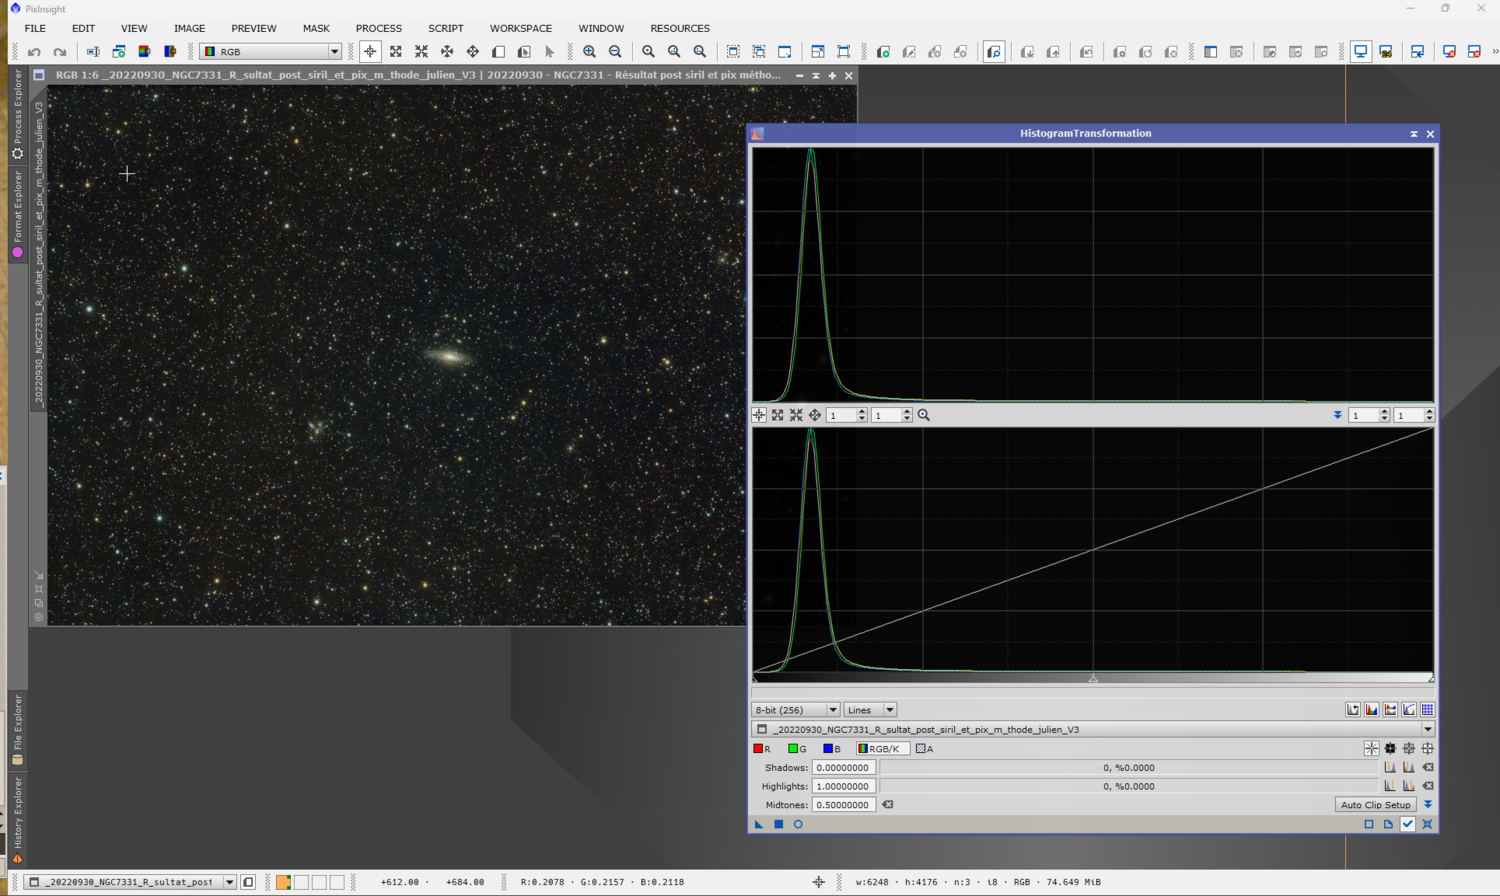Image resolution: width=1500 pixels, height=896 pixels.
Task: Select the red R channel
Action: [x=762, y=749]
